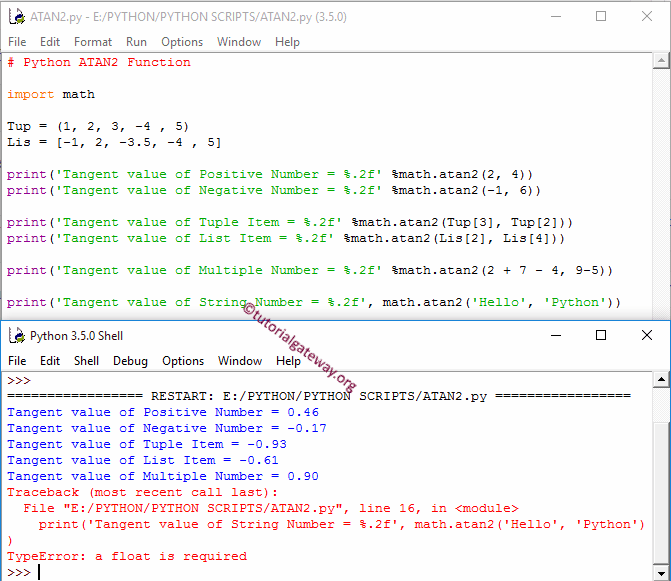Click traceback 'File ... line 16, in <module>' line

(x=271, y=509)
